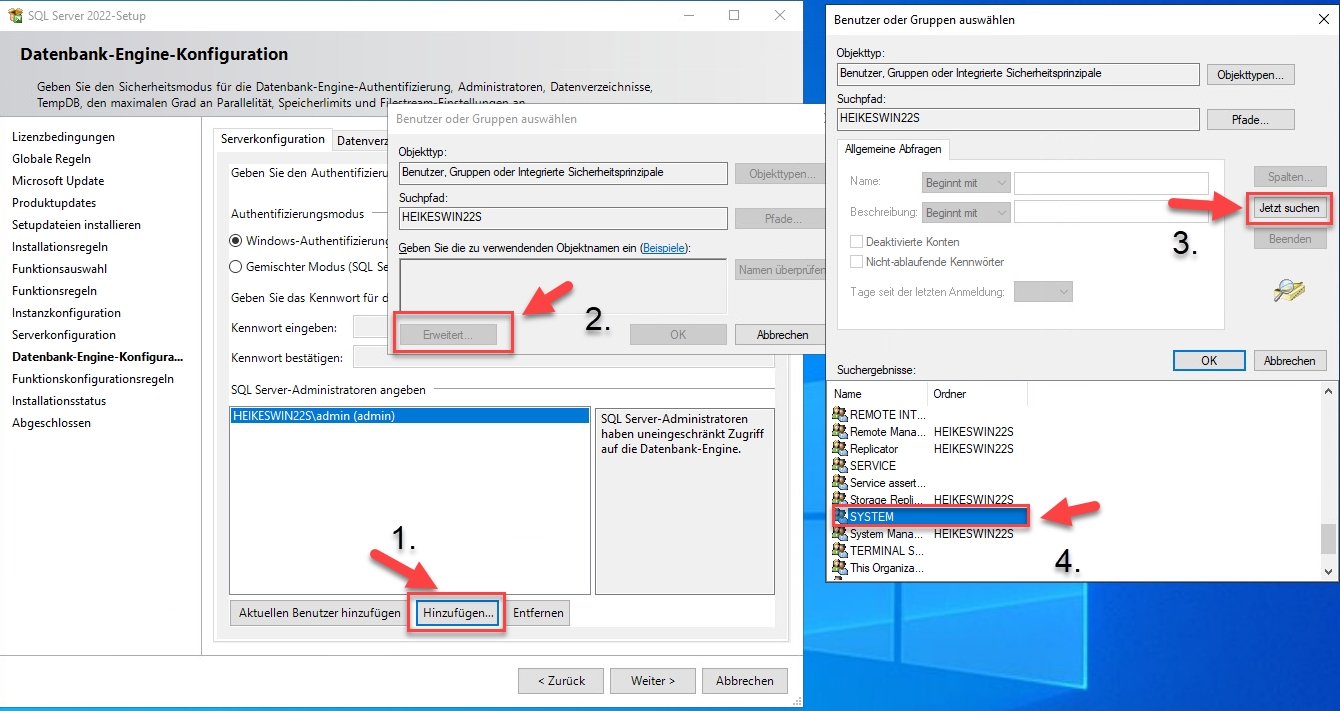This screenshot has height=711, width=1340.
Task: Click the group icon beside REMOTE INT...
Action: [x=840, y=415]
